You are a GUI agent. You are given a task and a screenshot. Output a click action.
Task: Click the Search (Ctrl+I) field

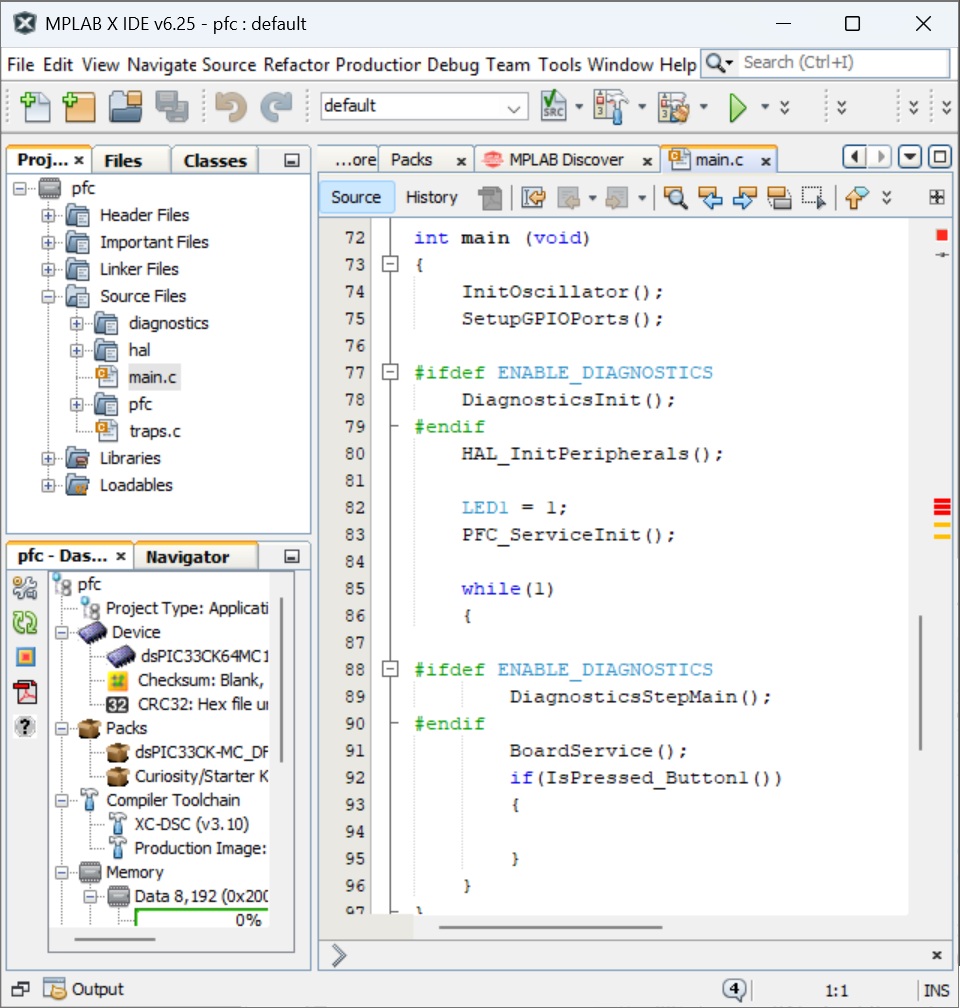843,63
